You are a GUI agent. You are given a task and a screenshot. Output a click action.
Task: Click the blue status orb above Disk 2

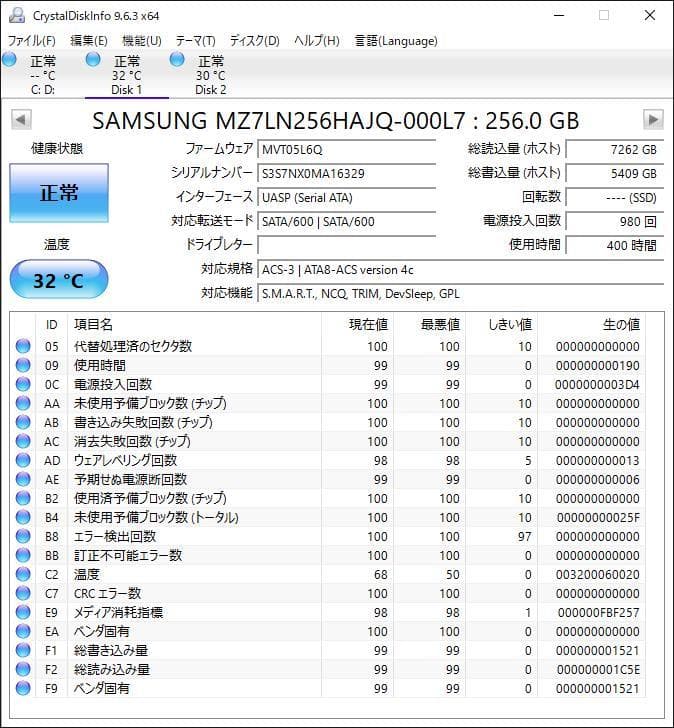177,59
